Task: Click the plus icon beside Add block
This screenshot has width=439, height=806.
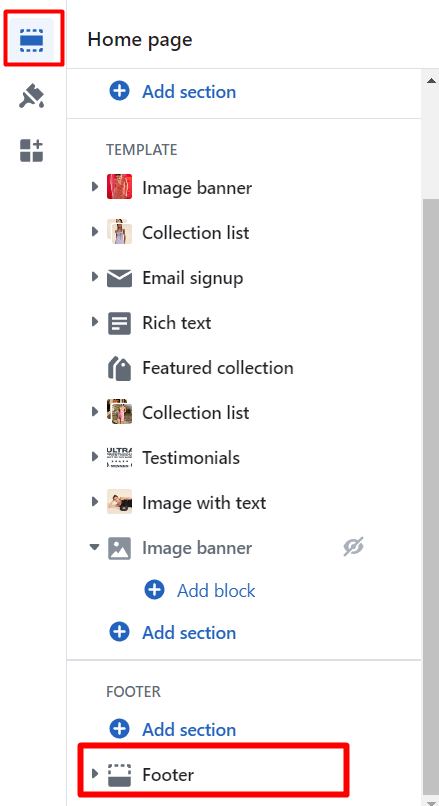Action: click(154, 590)
